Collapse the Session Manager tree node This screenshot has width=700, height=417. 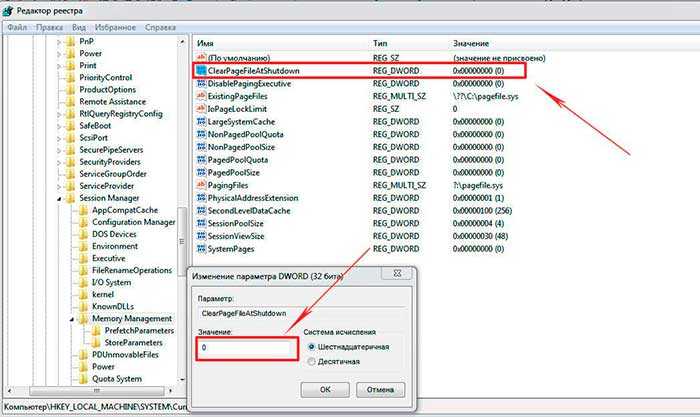click(x=59, y=199)
